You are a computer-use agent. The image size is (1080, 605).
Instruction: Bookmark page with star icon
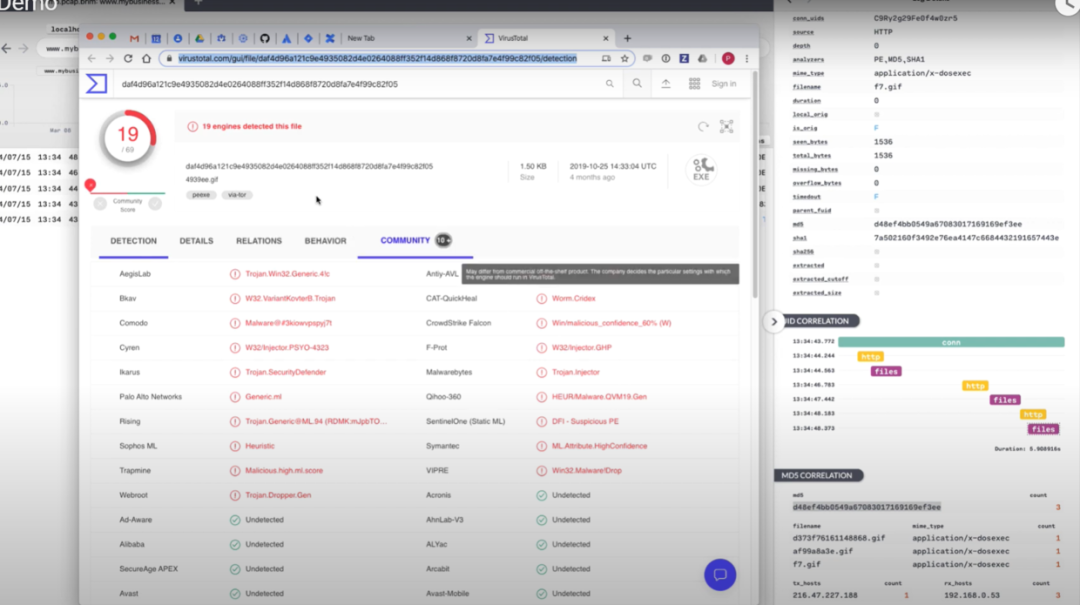tap(625, 59)
